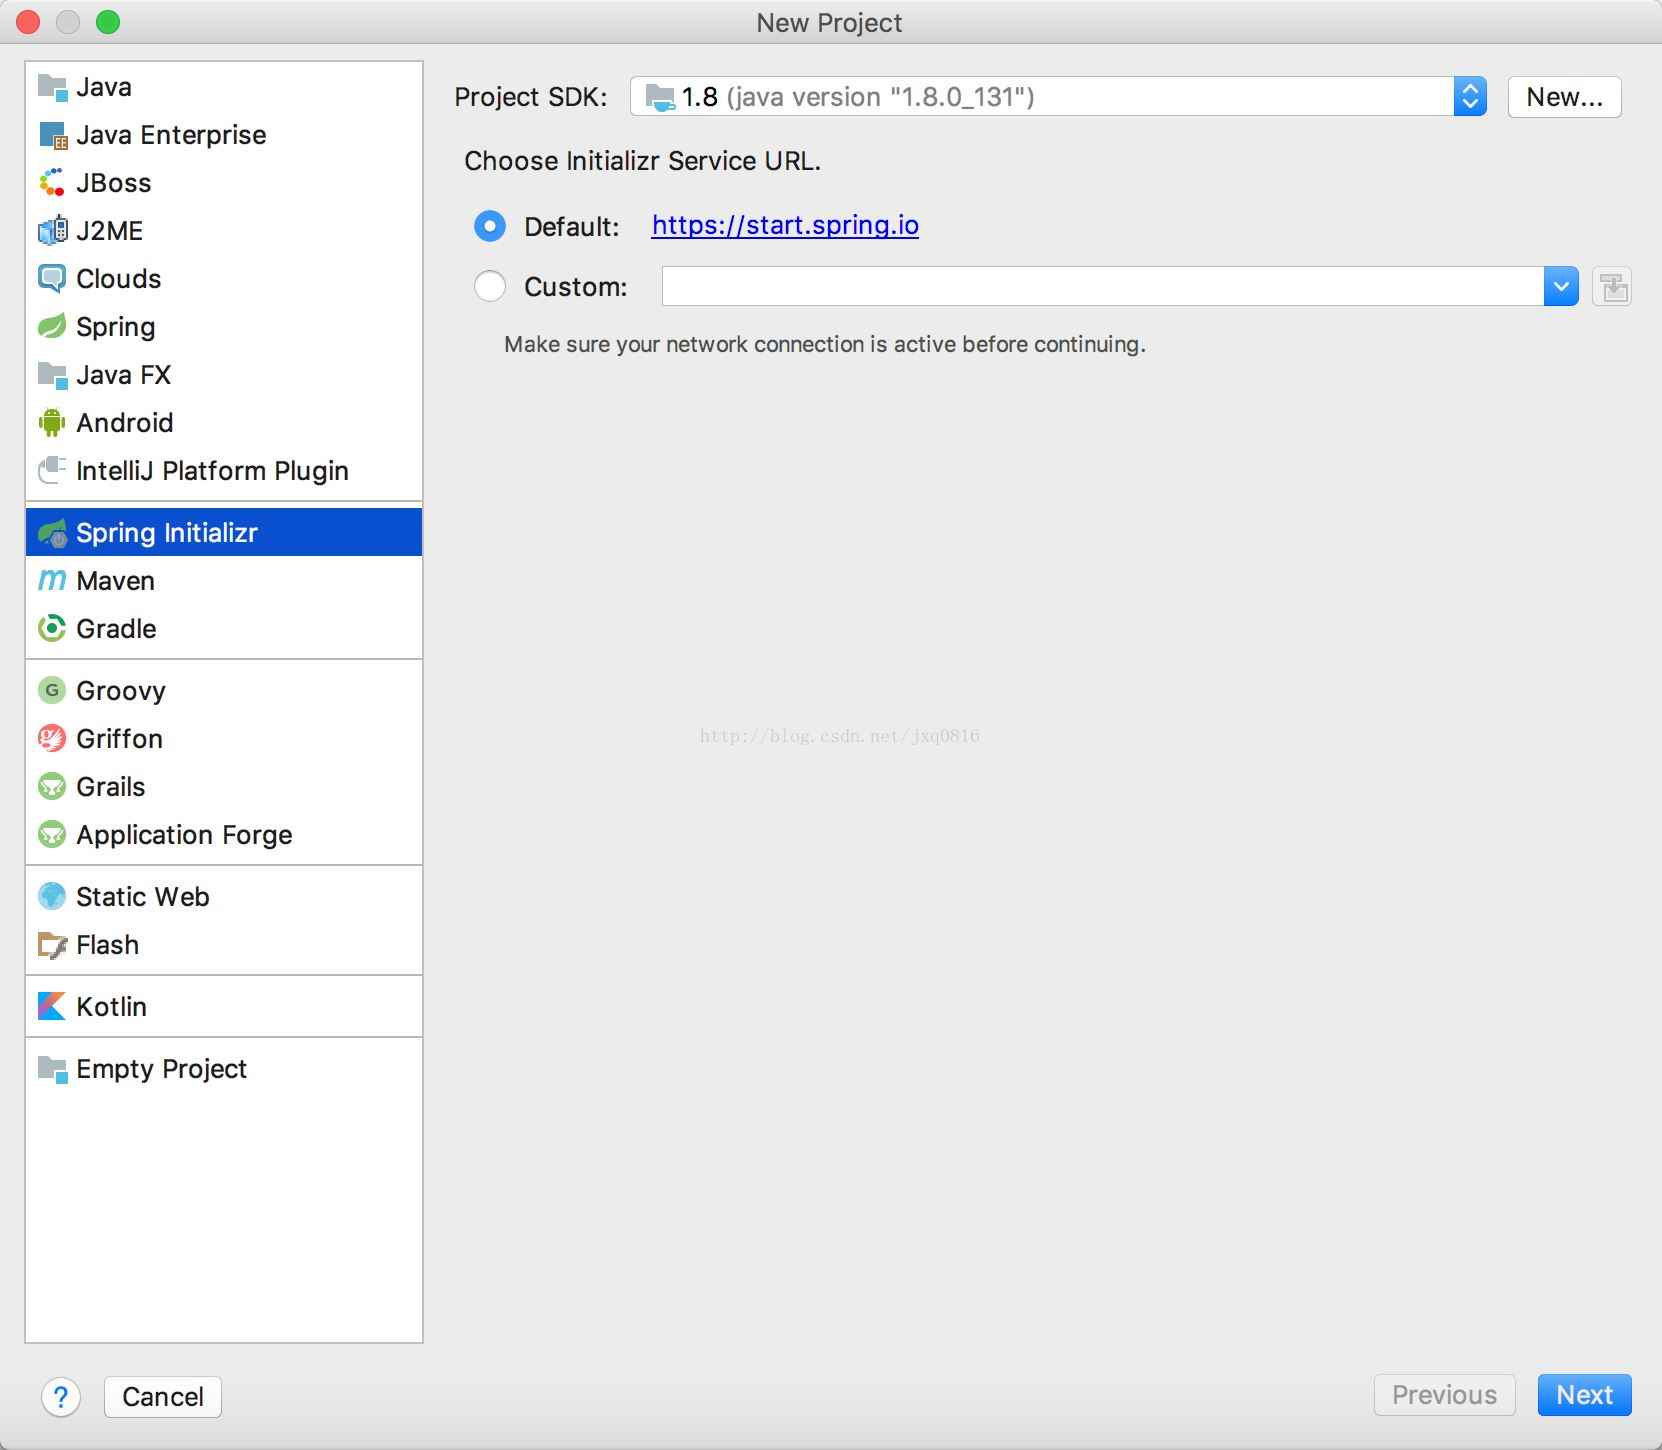This screenshot has height=1450, width=1662.
Task: Expand the Custom URL history dropdown
Action: [x=1561, y=286]
